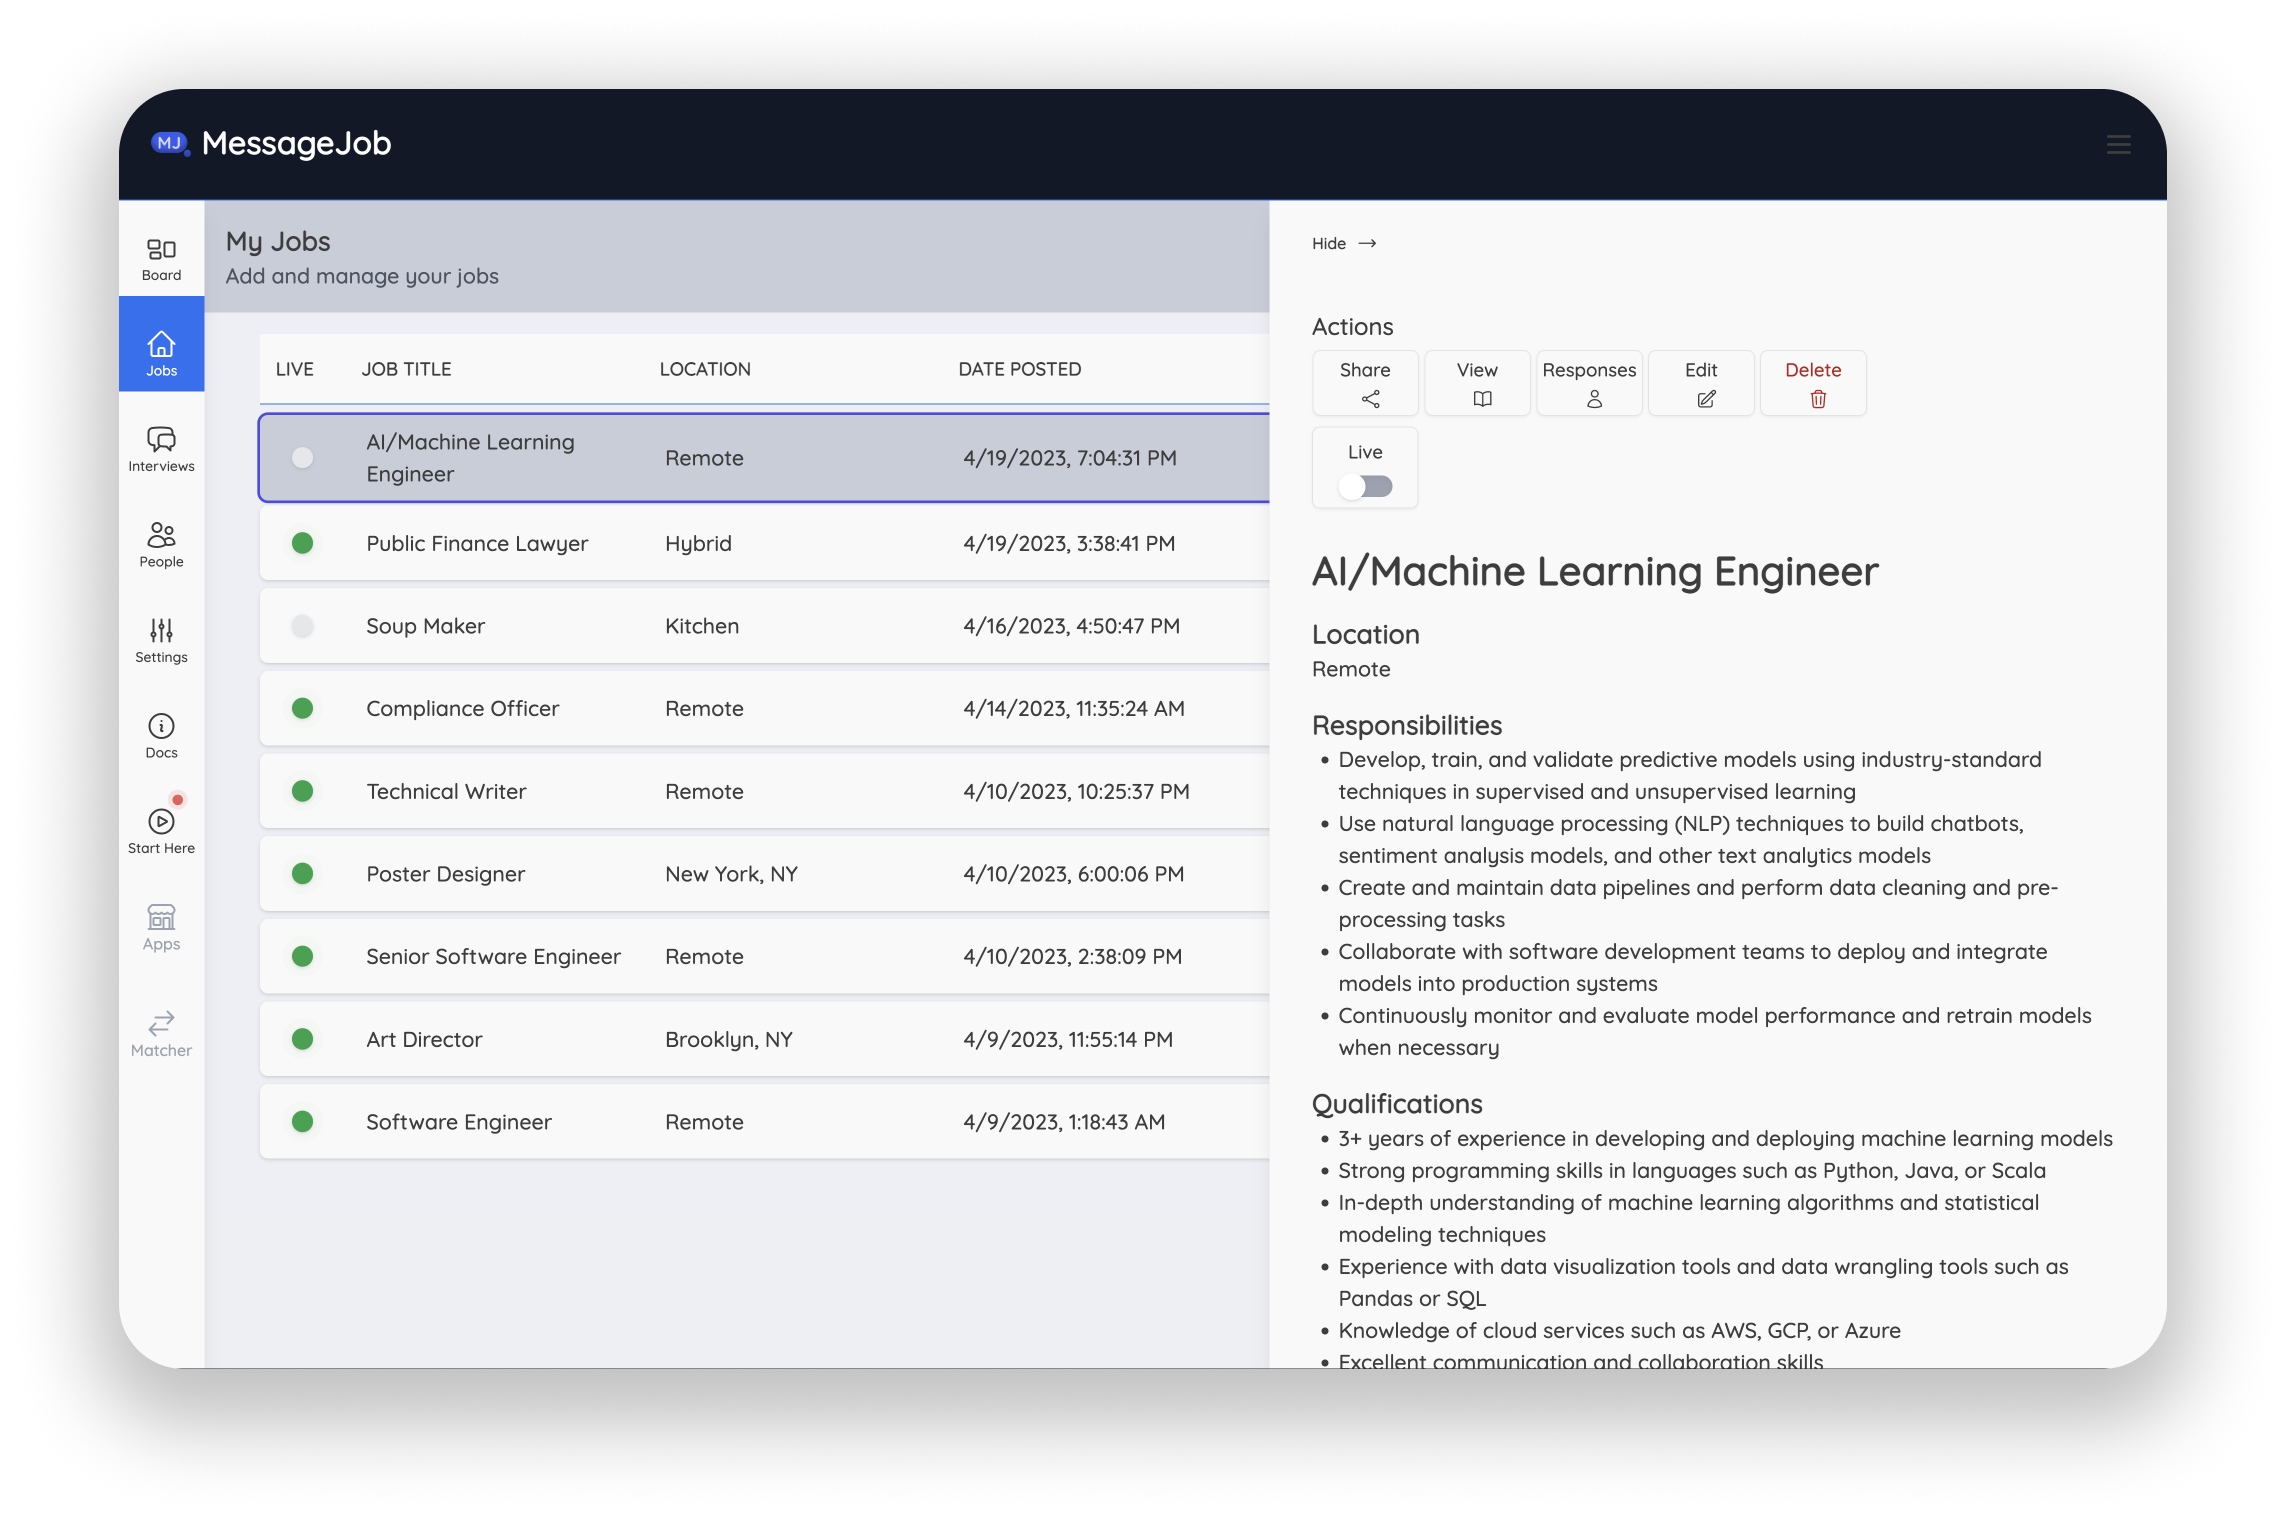The image size is (2286, 1518).
Task: Click the Start Here play icon
Action: click(x=161, y=822)
